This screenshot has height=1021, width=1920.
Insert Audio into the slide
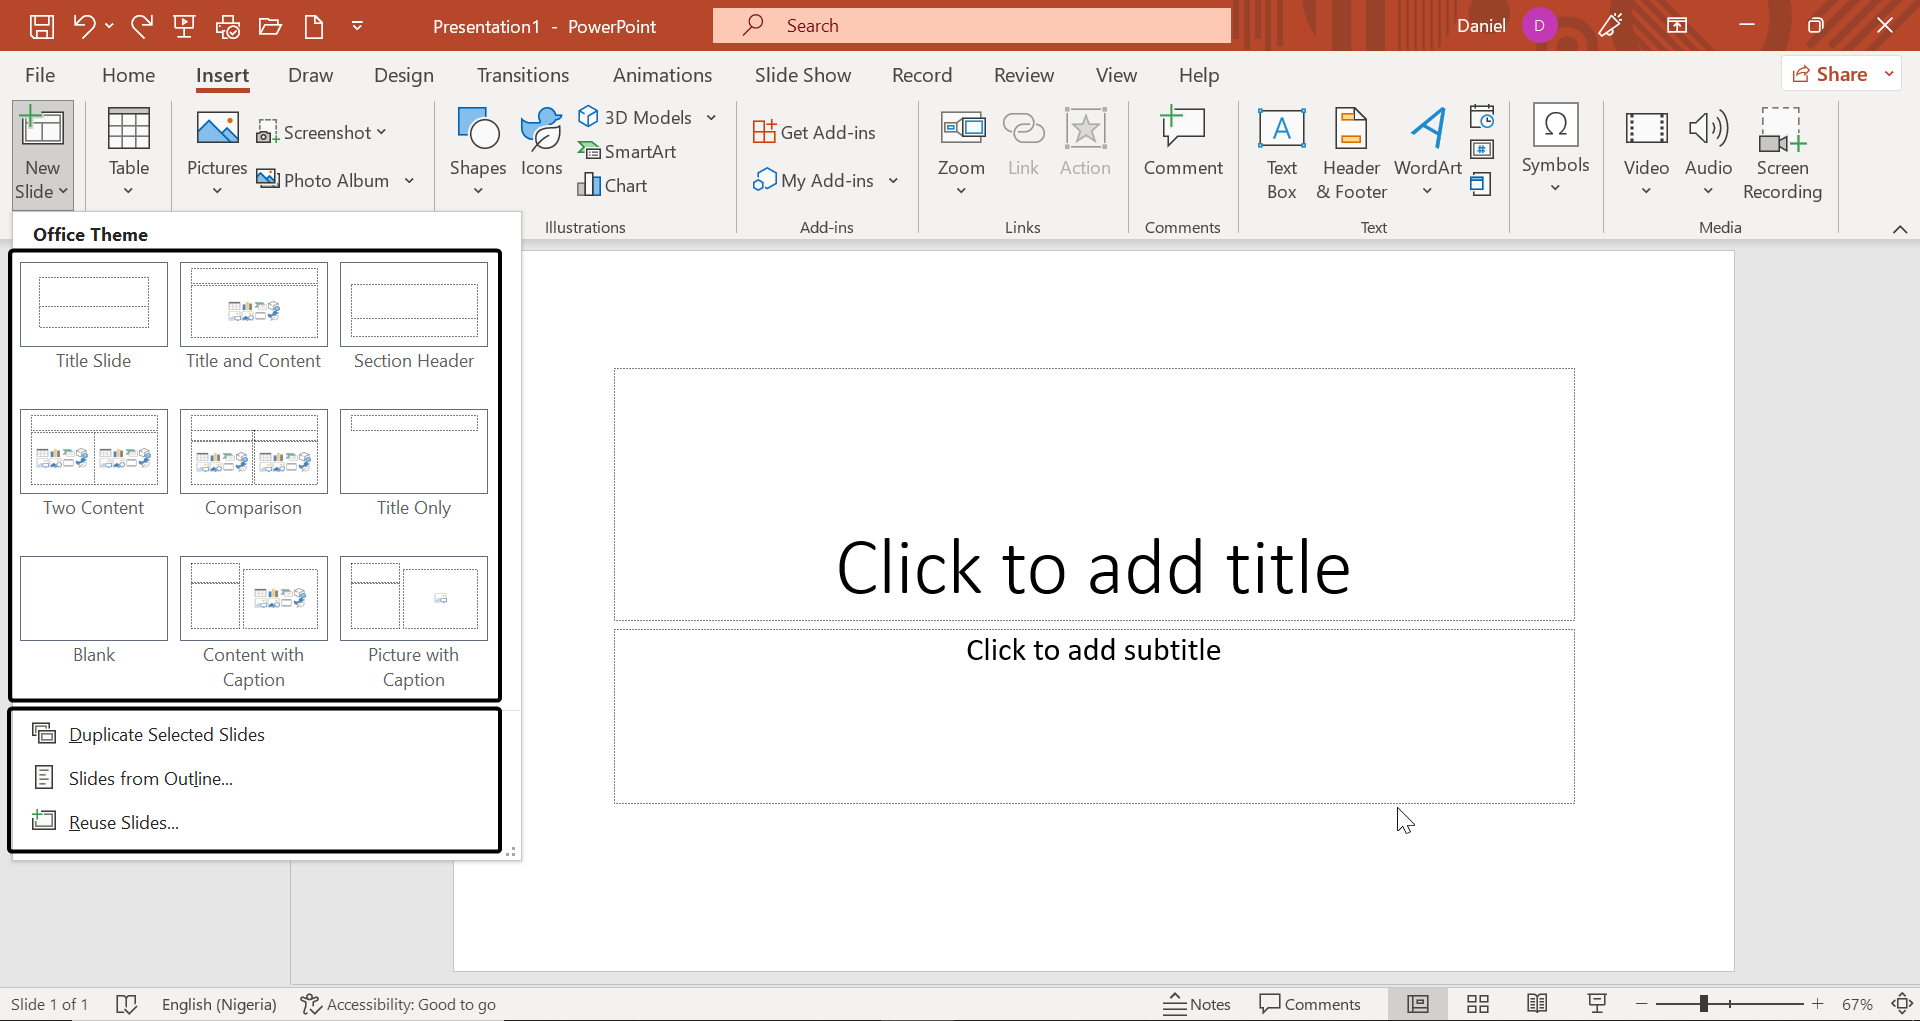tap(1708, 150)
